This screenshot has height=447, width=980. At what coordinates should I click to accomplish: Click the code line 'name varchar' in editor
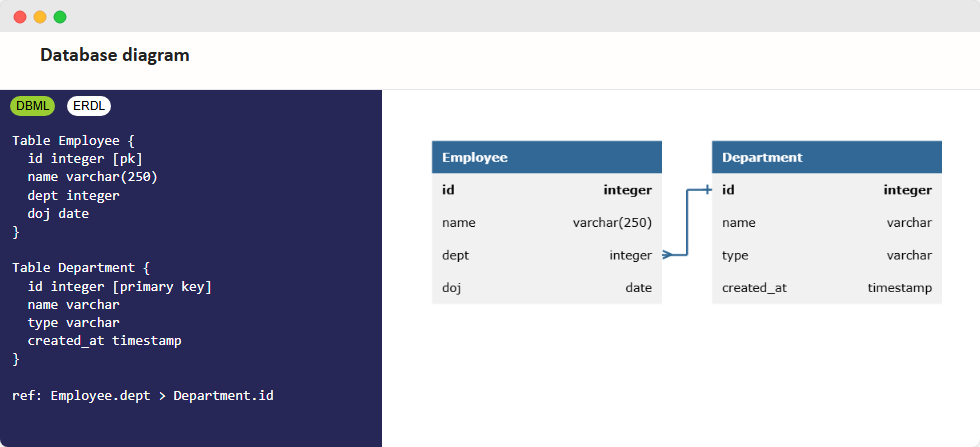[74, 304]
